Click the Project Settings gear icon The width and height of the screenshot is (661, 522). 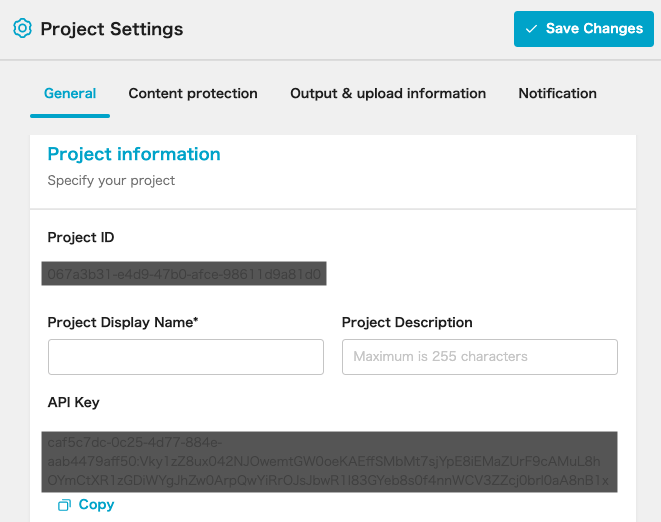point(23,28)
